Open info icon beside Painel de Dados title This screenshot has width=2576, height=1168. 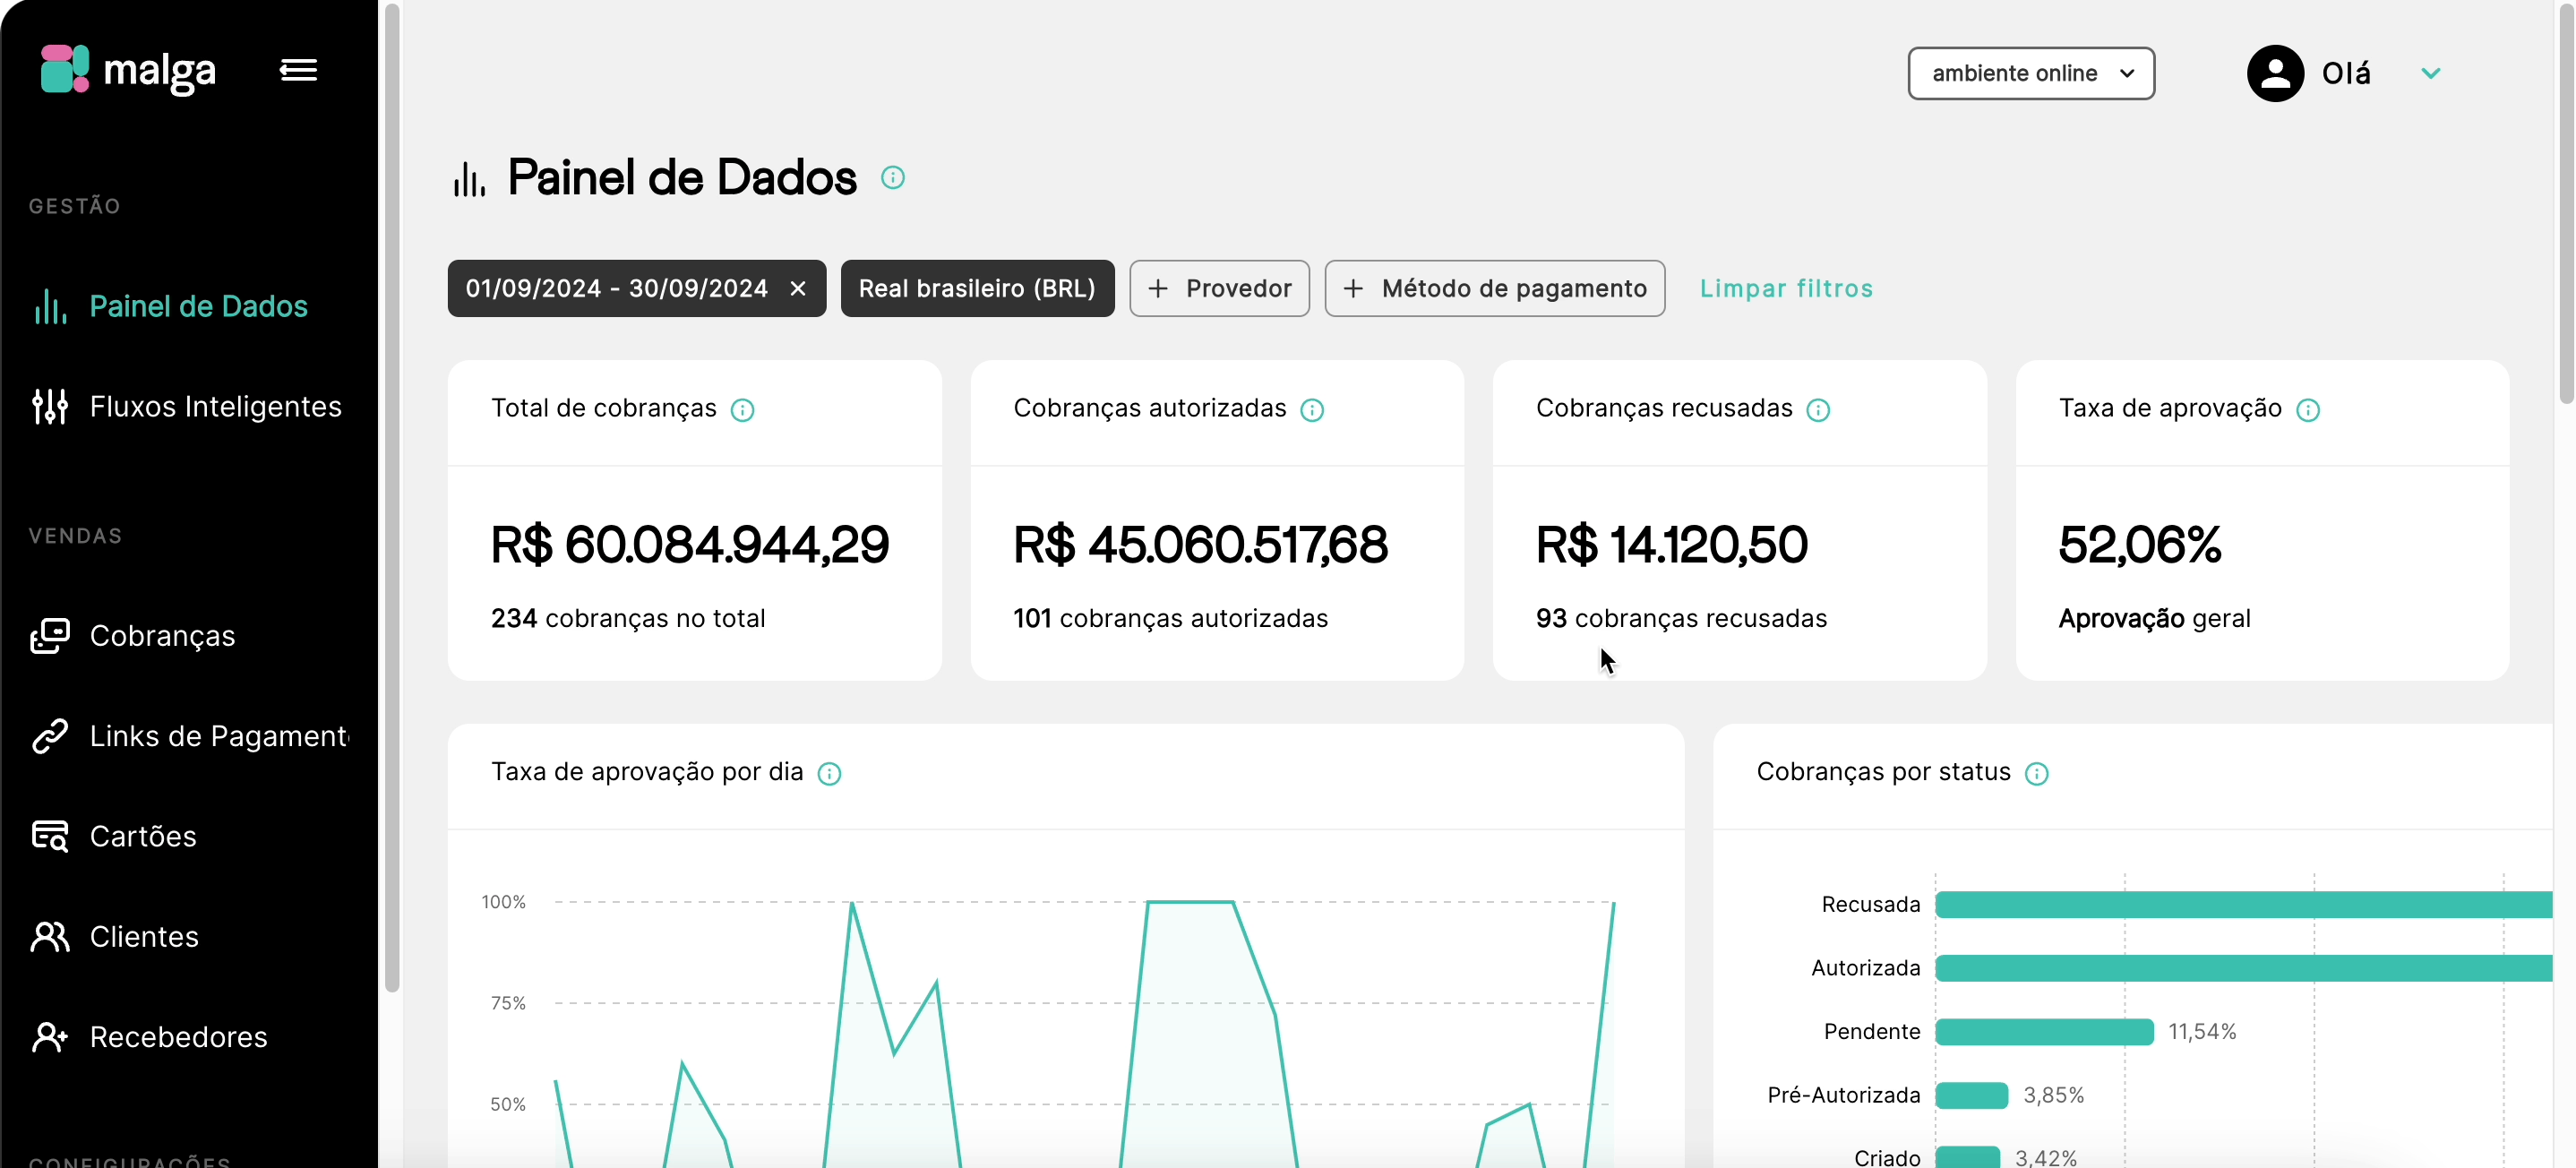[x=892, y=178]
